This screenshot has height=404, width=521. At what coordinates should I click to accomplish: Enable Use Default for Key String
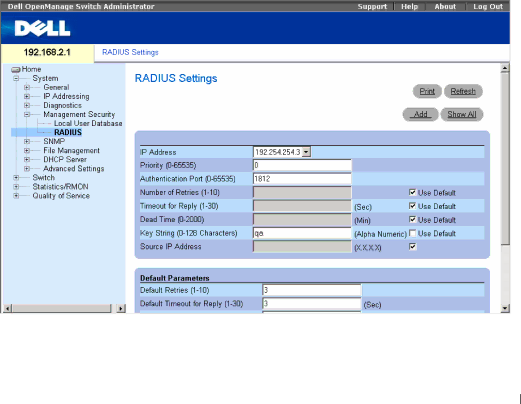pos(412,233)
